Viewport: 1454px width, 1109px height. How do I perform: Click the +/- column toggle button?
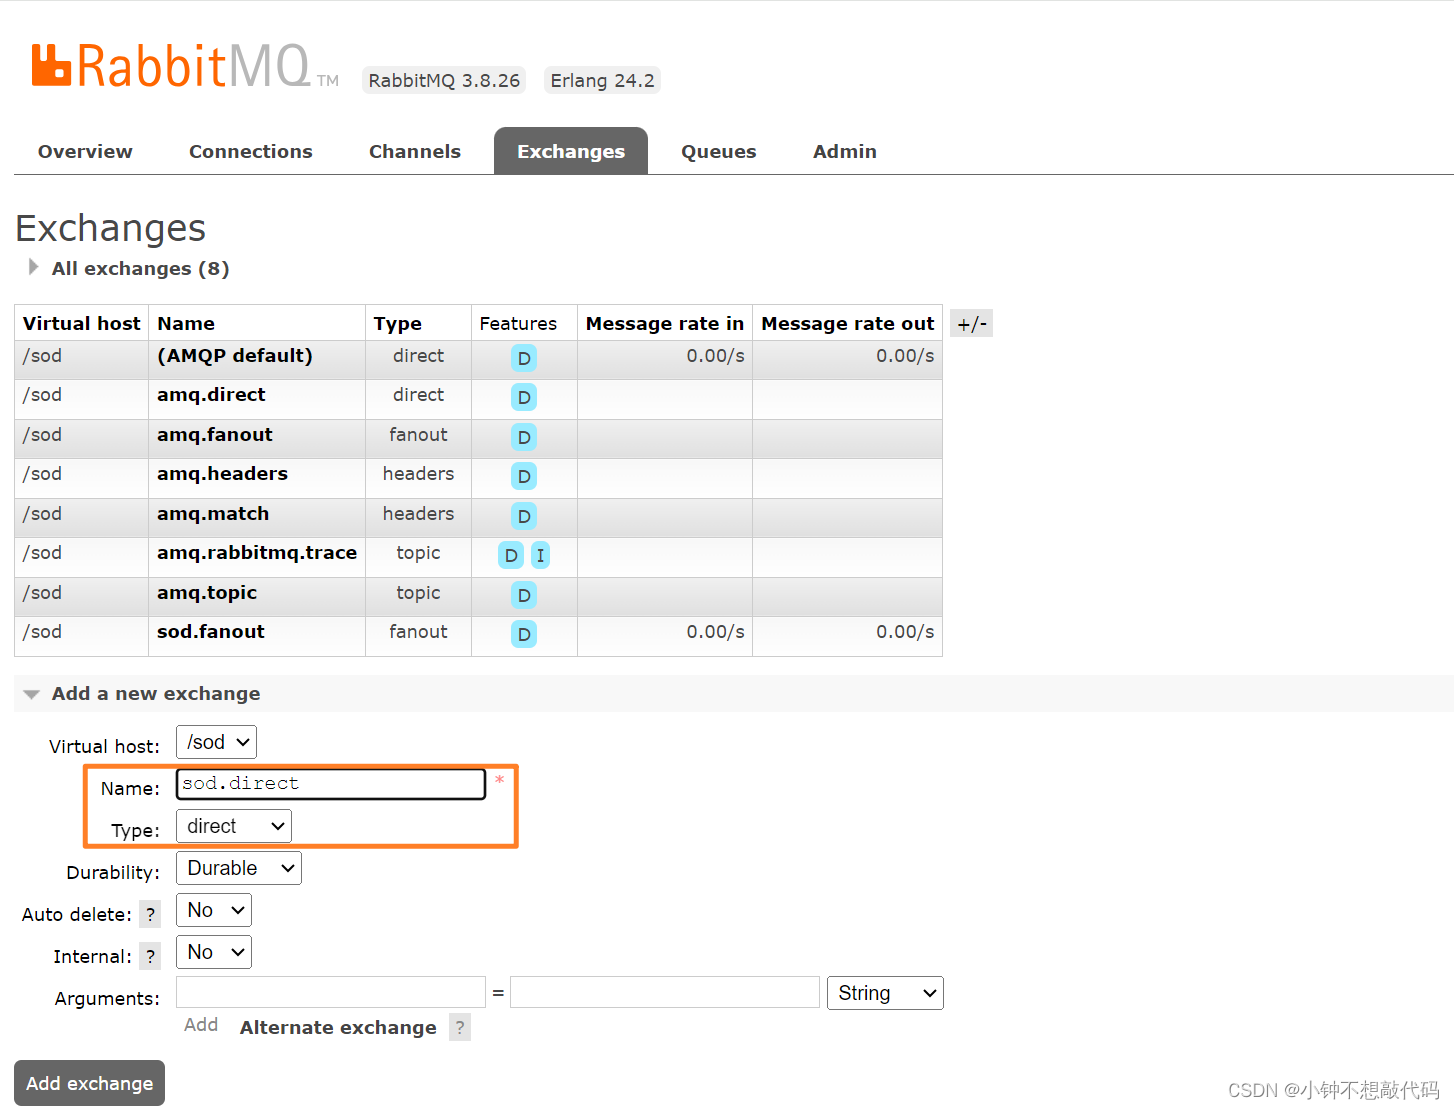coord(971,323)
